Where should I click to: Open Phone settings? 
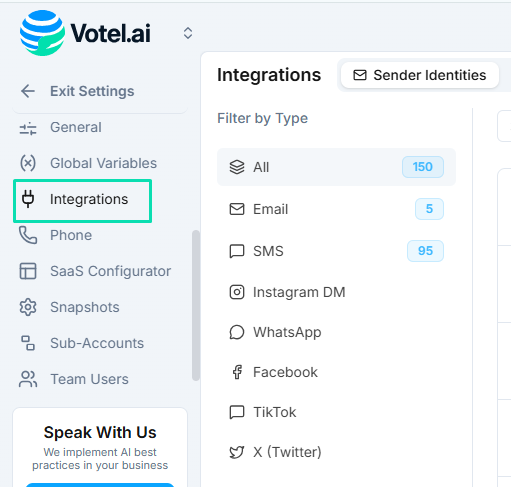tap(71, 235)
